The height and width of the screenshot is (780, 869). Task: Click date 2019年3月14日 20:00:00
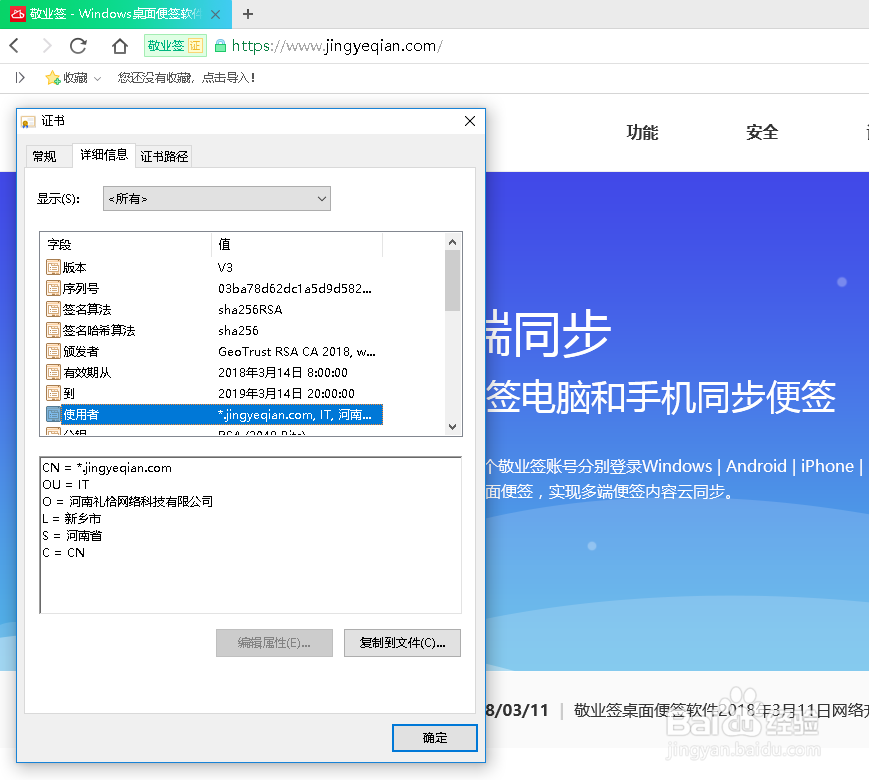286,394
